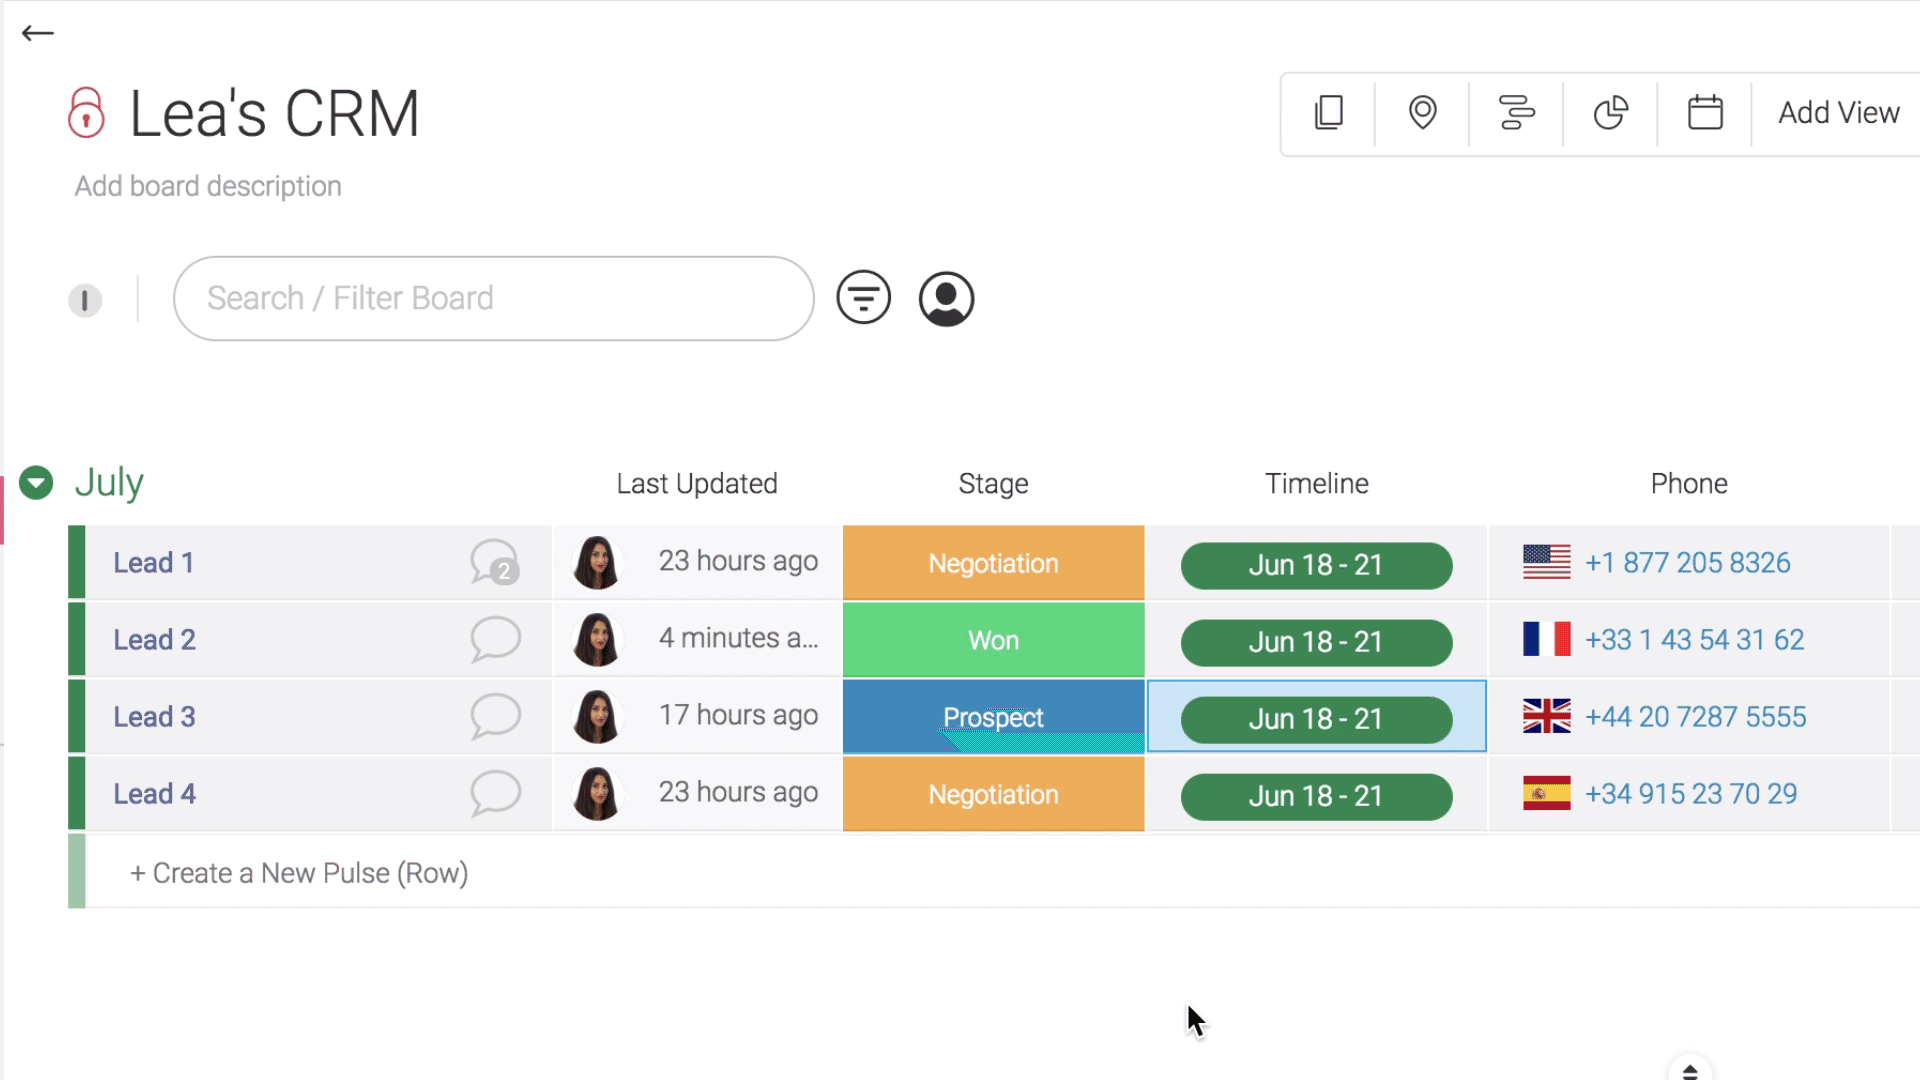1920x1080 pixels.
Task: Focus the Search / Filter Board field
Action: tap(493, 298)
